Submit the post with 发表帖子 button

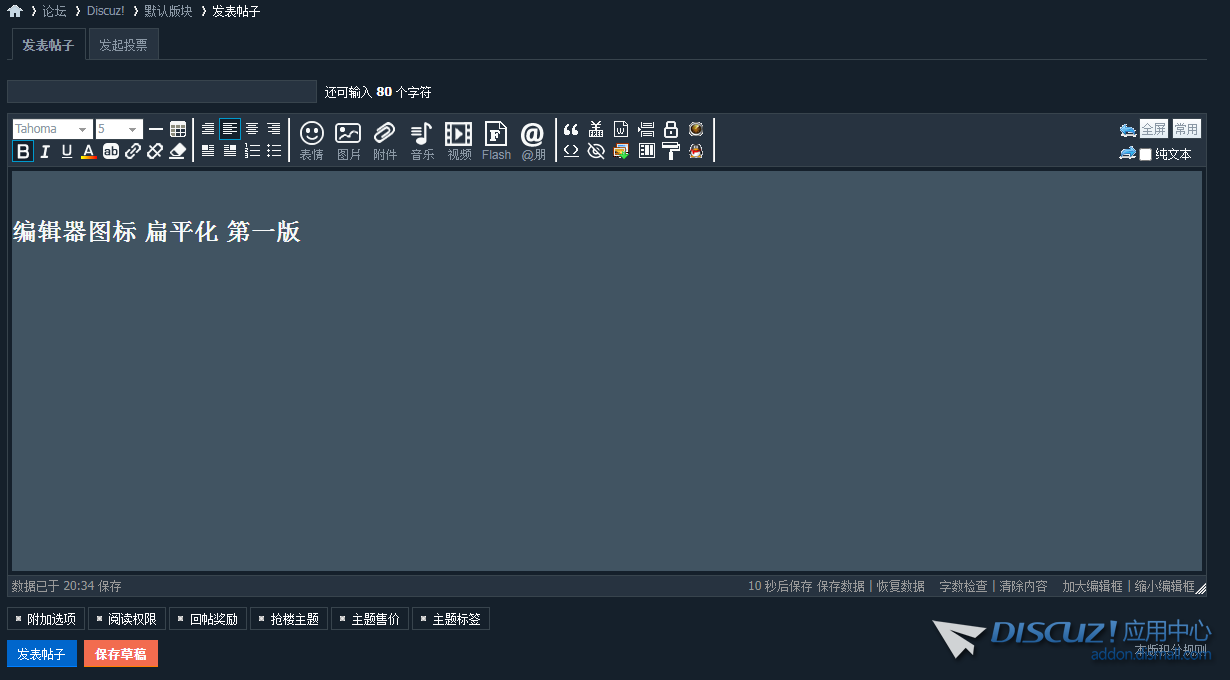coord(41,653)
